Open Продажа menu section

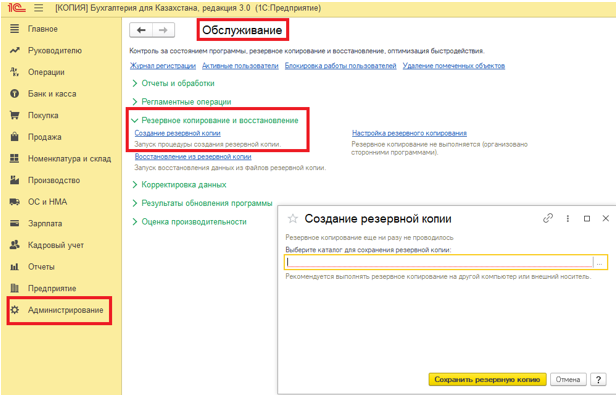pos(44,137)
